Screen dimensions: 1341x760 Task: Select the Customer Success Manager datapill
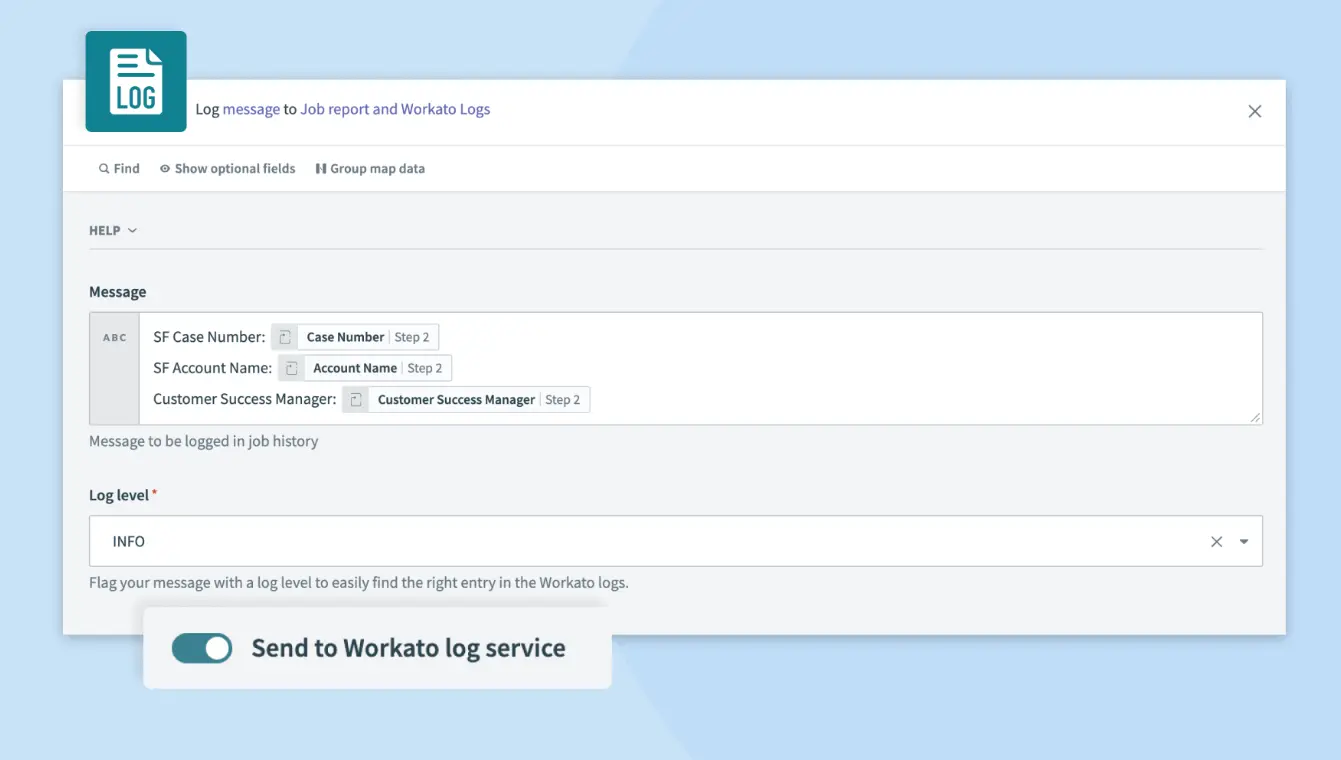466,399
